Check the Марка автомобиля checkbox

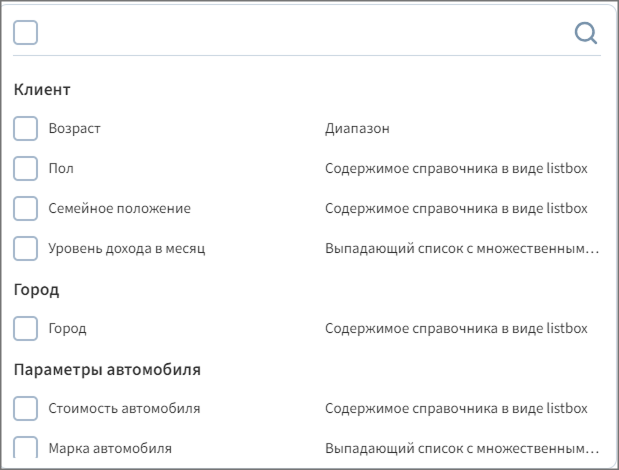click(26, 448)
